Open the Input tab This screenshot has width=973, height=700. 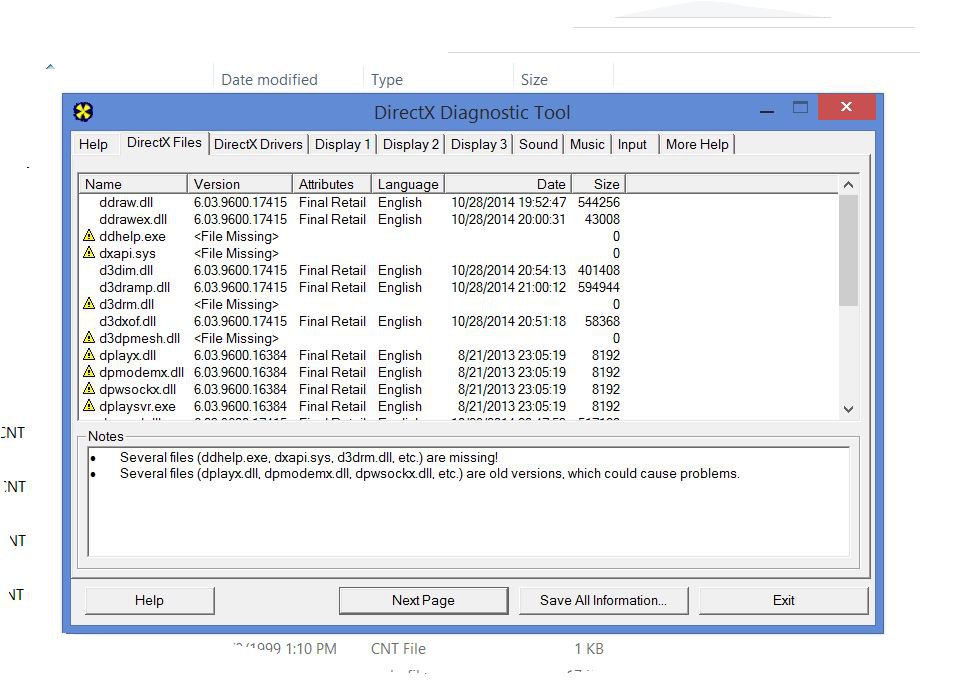(x=632, y=145)
